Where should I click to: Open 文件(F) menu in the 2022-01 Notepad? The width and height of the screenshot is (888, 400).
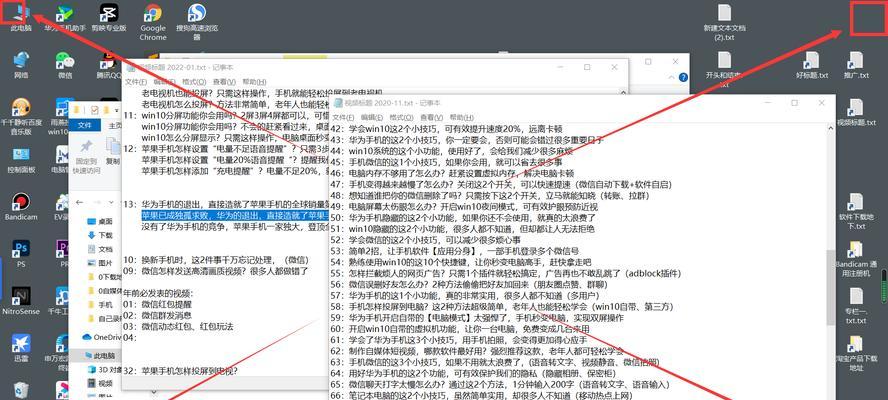pyautogui.click(x=136, y=82)
